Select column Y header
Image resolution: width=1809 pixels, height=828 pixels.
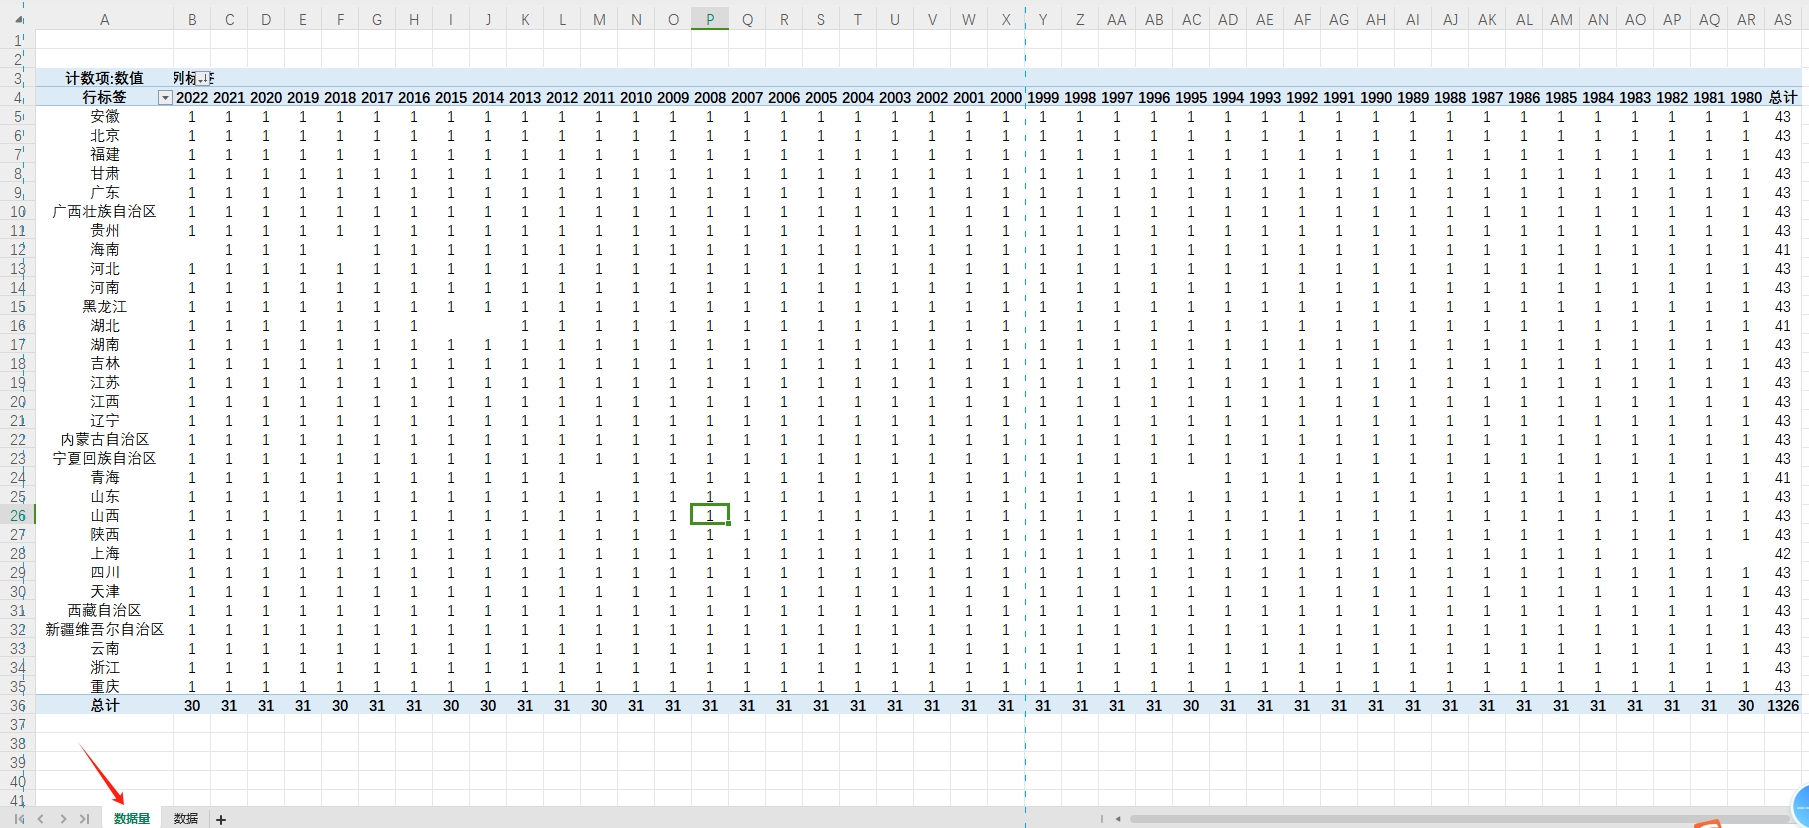[x=1043, y=19]
